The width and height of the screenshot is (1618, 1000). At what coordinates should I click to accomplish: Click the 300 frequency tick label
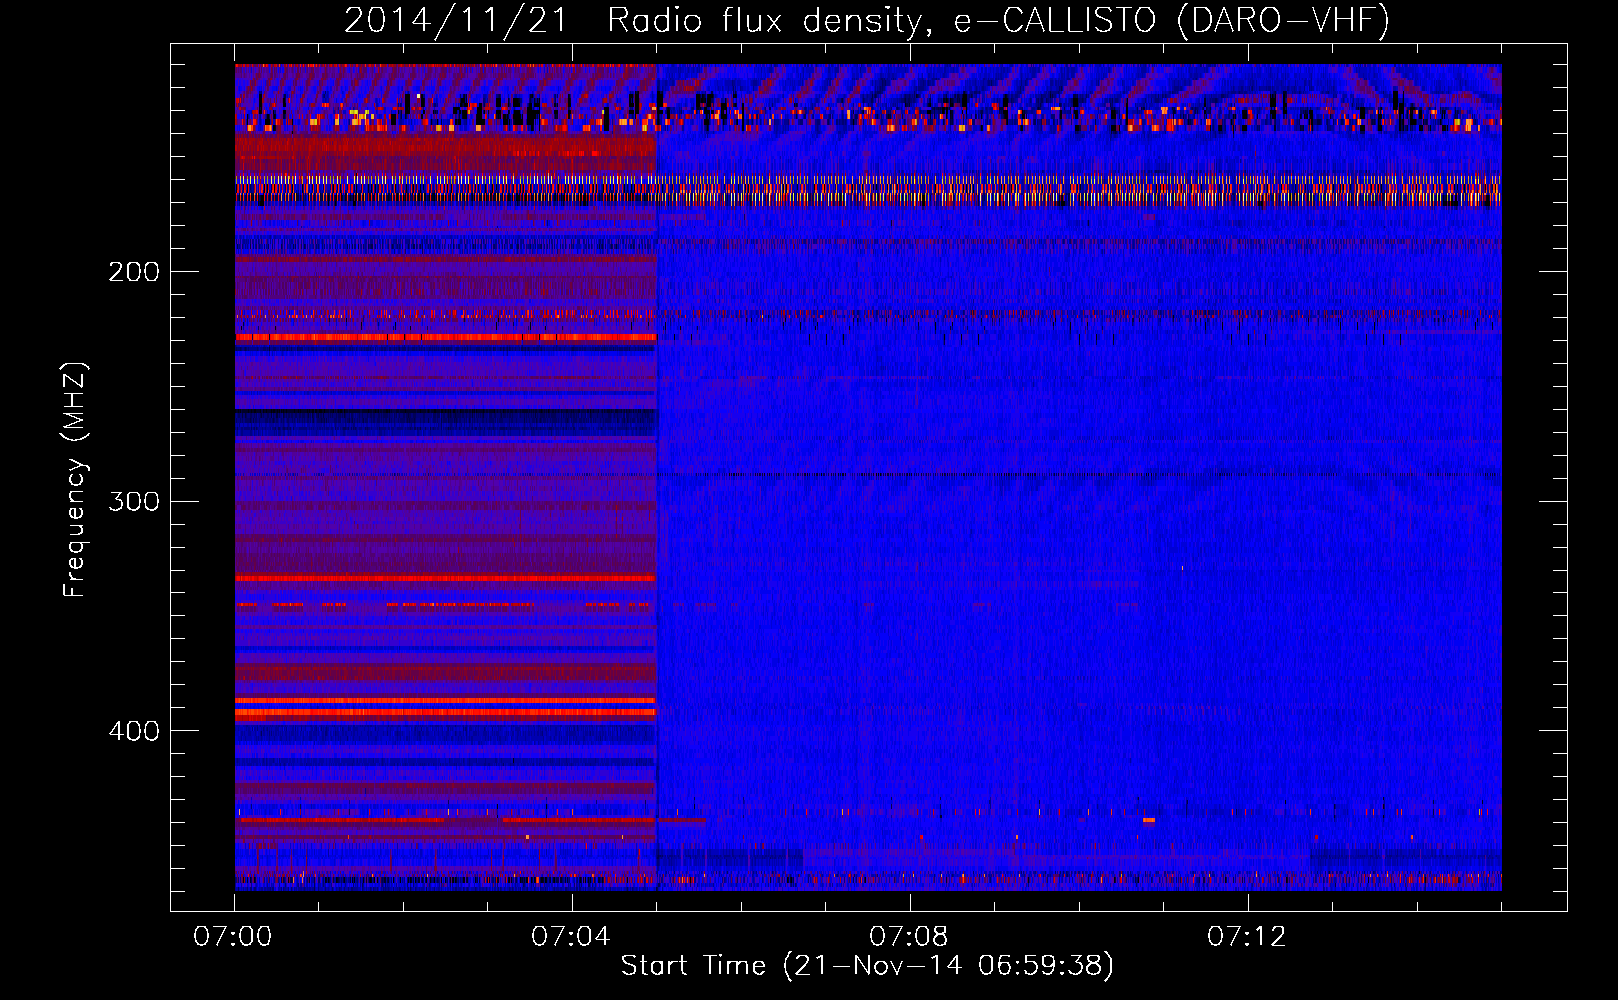(134, 501)
